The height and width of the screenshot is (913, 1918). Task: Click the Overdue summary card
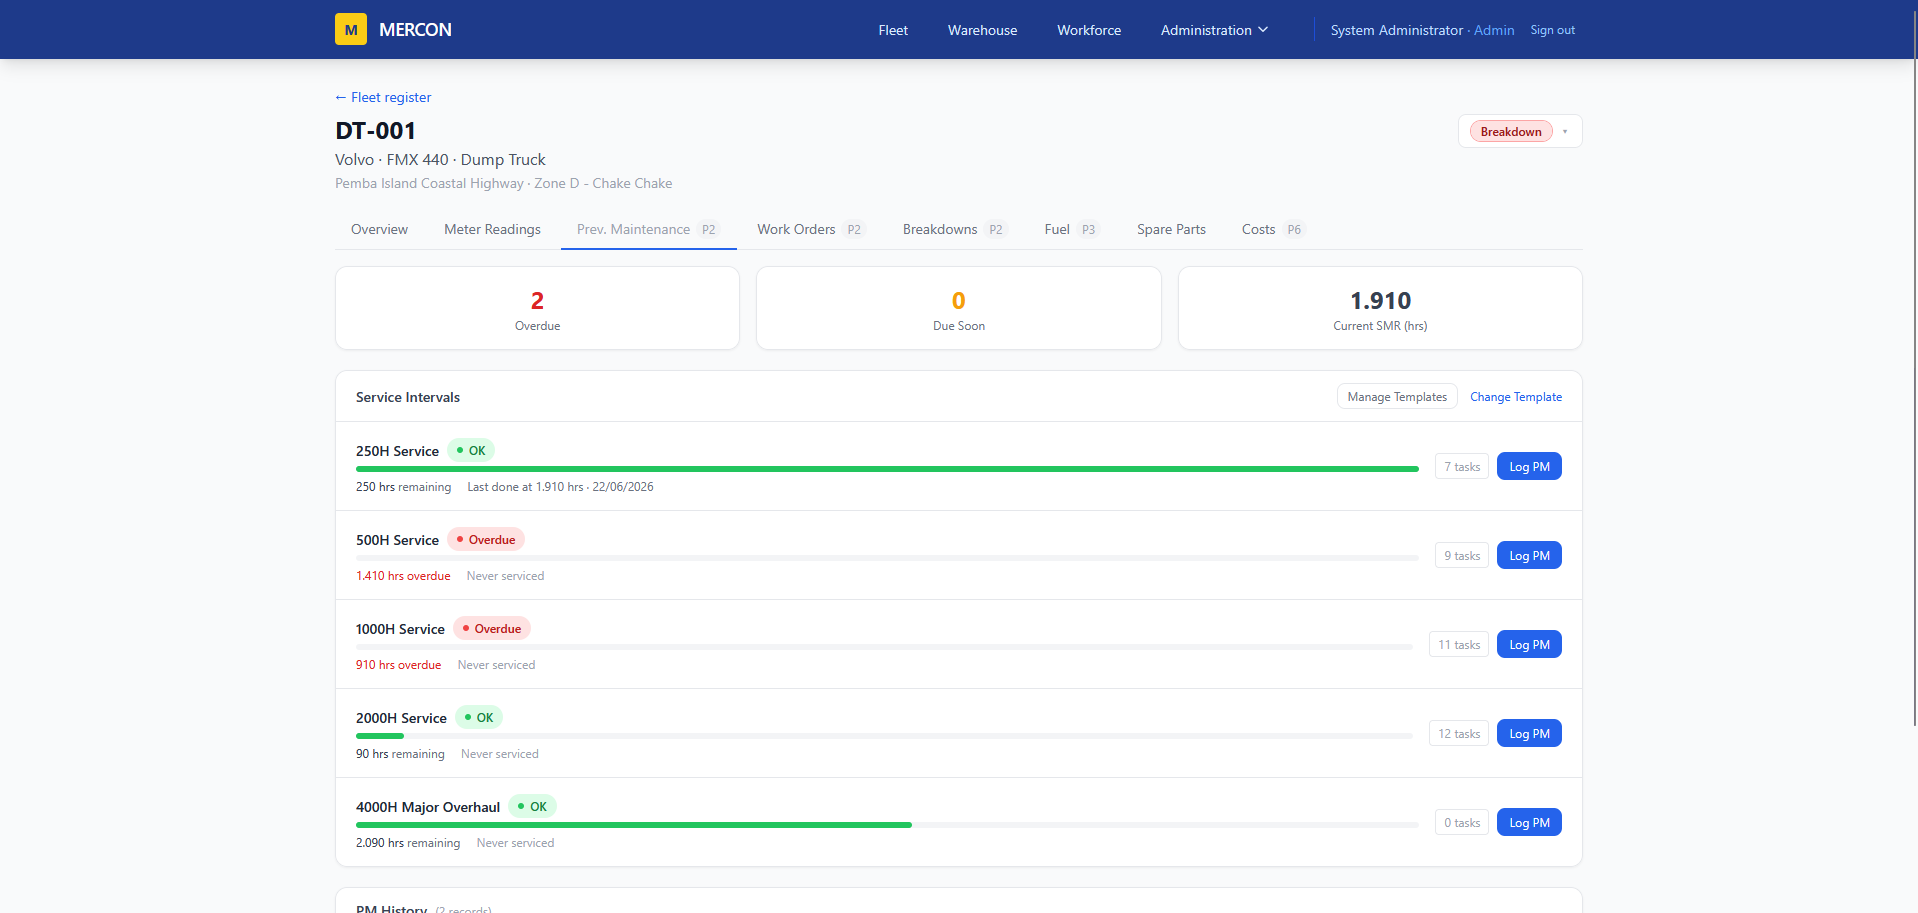(537, 308)
